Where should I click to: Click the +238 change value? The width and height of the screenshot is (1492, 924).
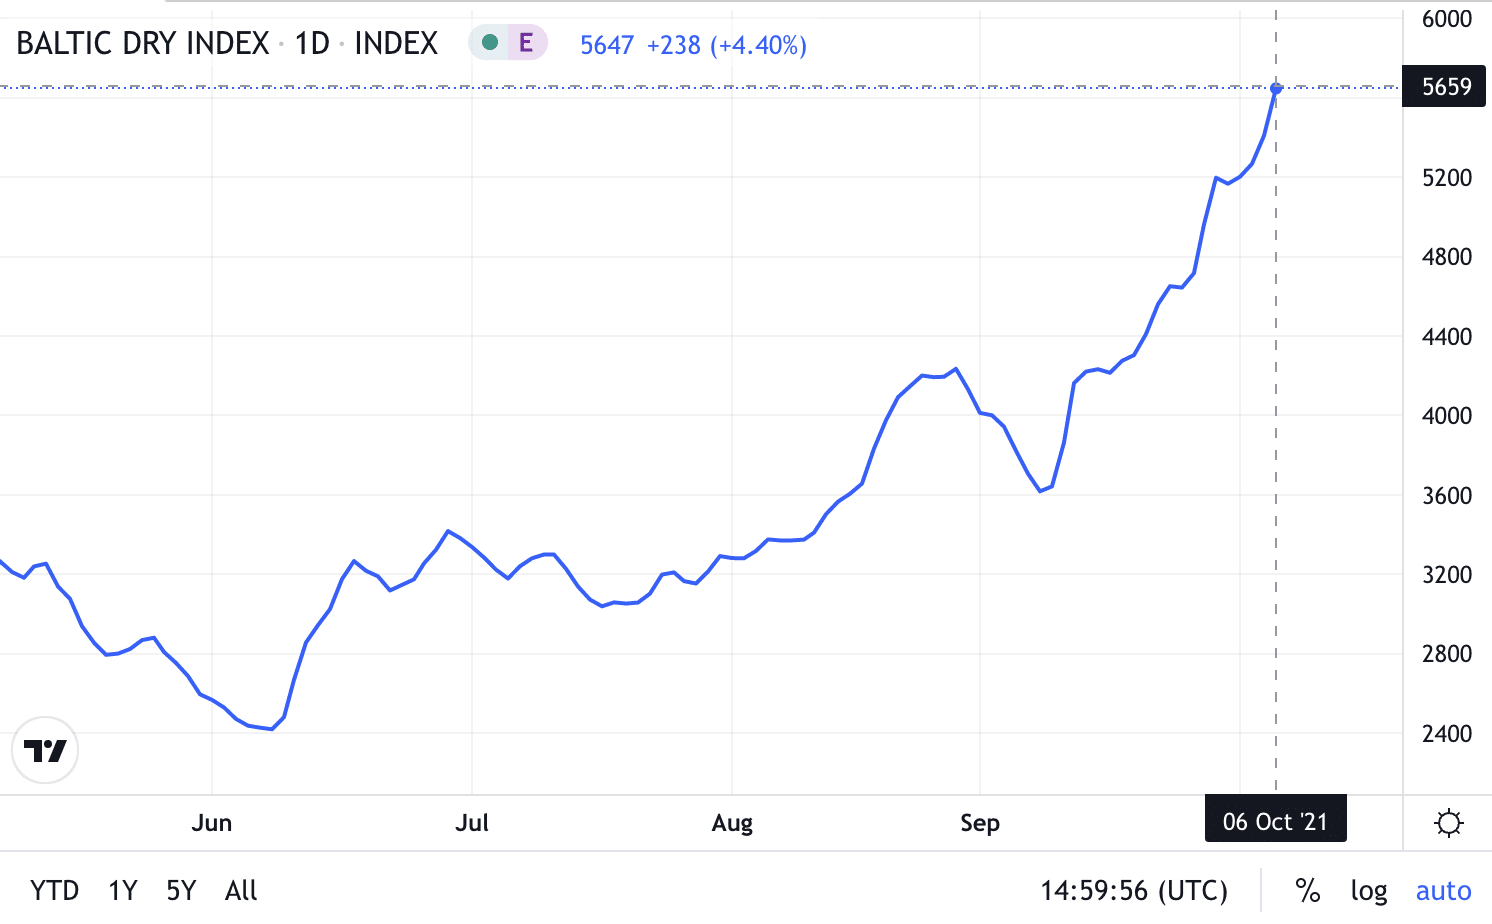coord(673,45)
